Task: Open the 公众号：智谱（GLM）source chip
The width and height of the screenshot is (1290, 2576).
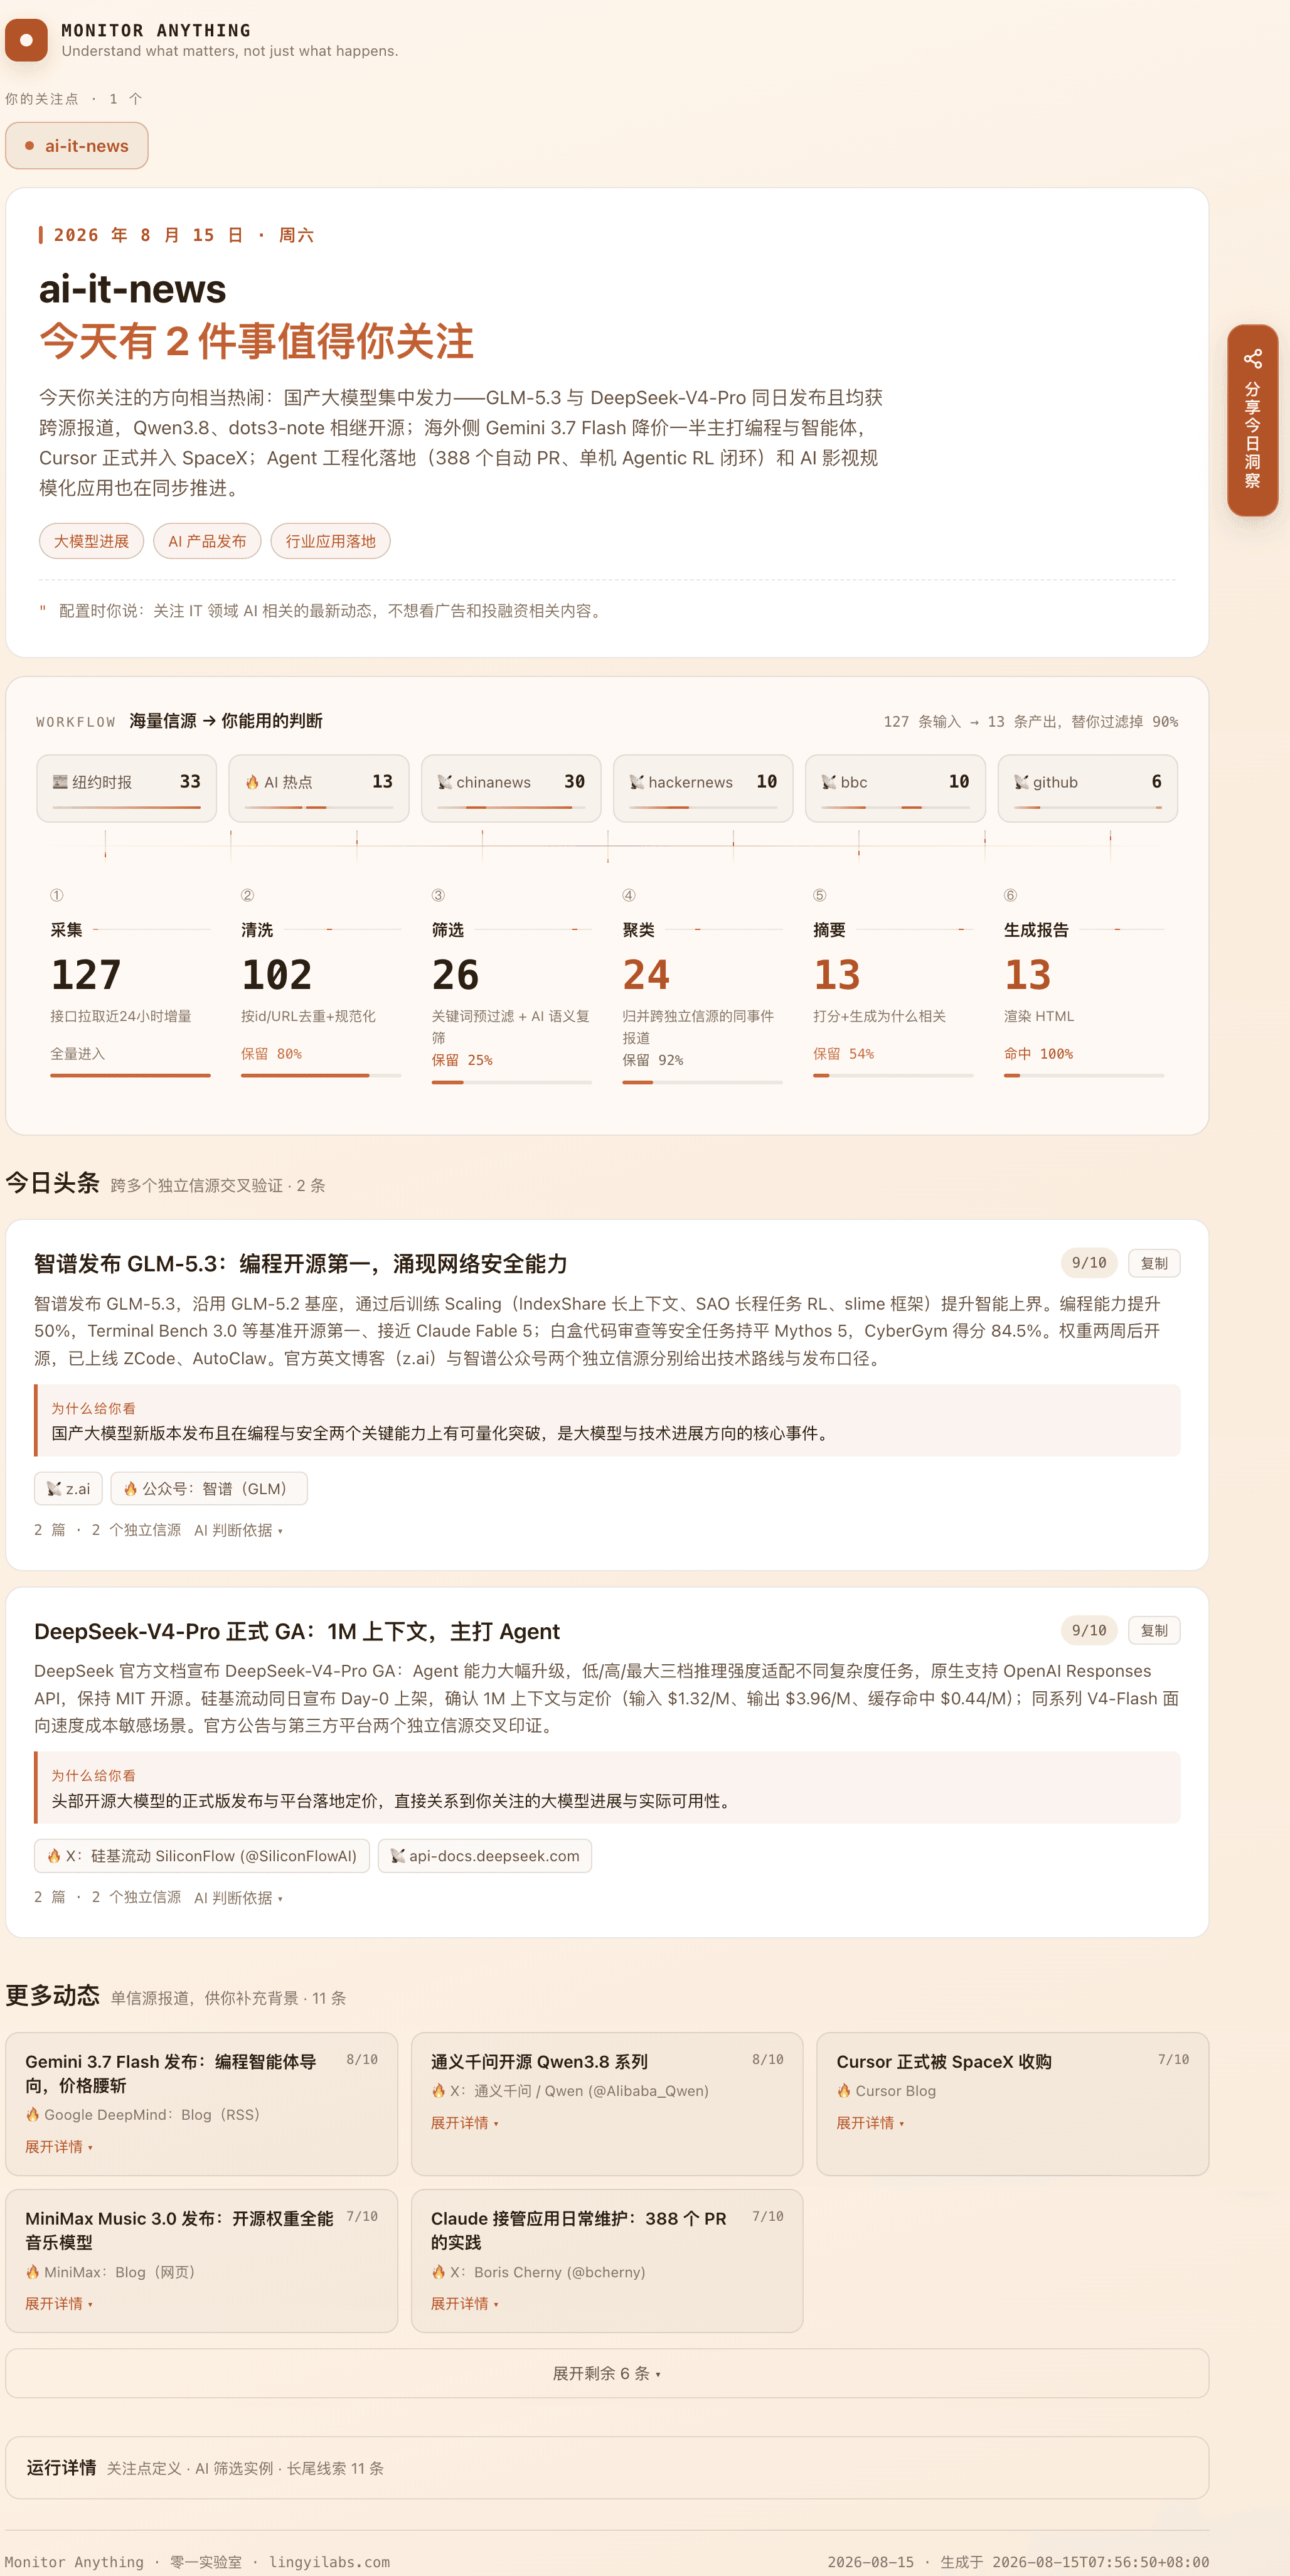Action: (x=209, y=1488)
